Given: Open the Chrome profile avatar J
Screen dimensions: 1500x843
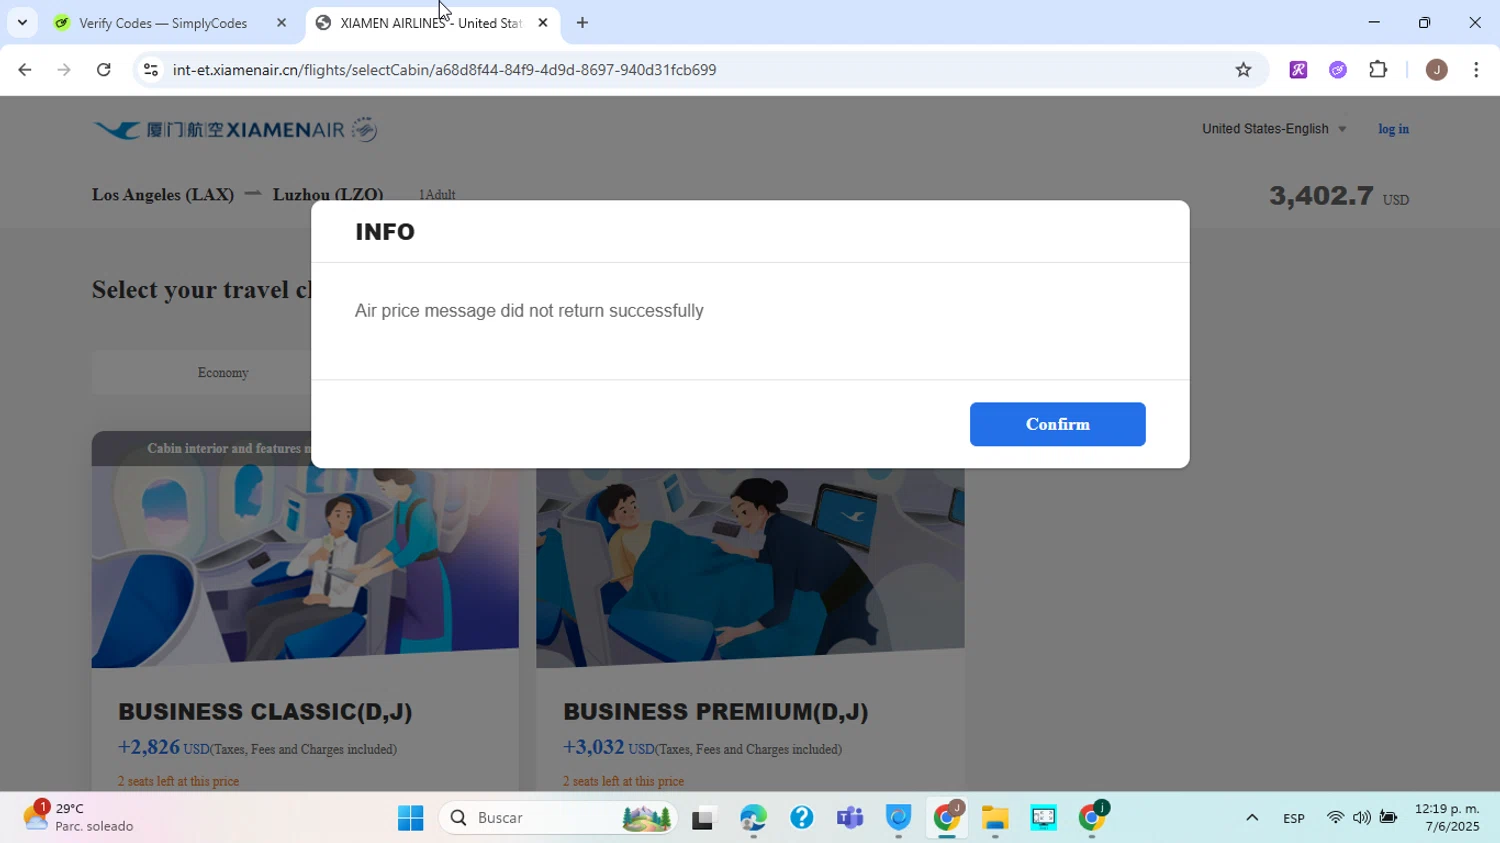Looking at the screenshot, I should [1436, 70].
